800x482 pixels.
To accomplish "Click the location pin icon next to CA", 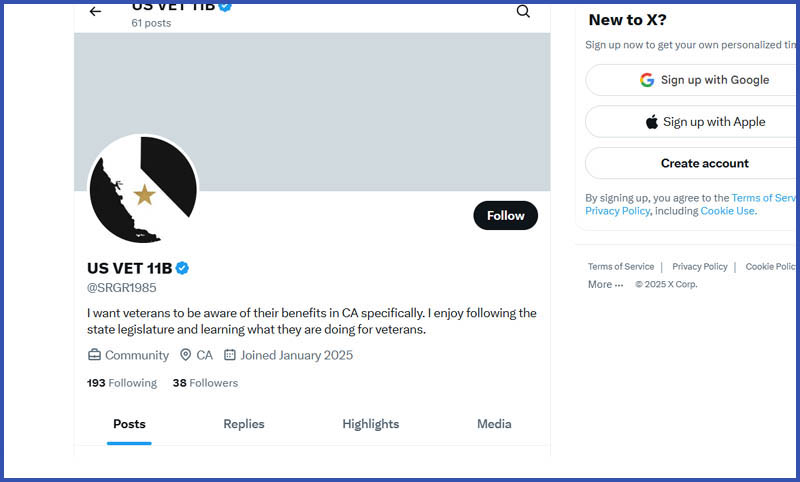I will 186,354.
